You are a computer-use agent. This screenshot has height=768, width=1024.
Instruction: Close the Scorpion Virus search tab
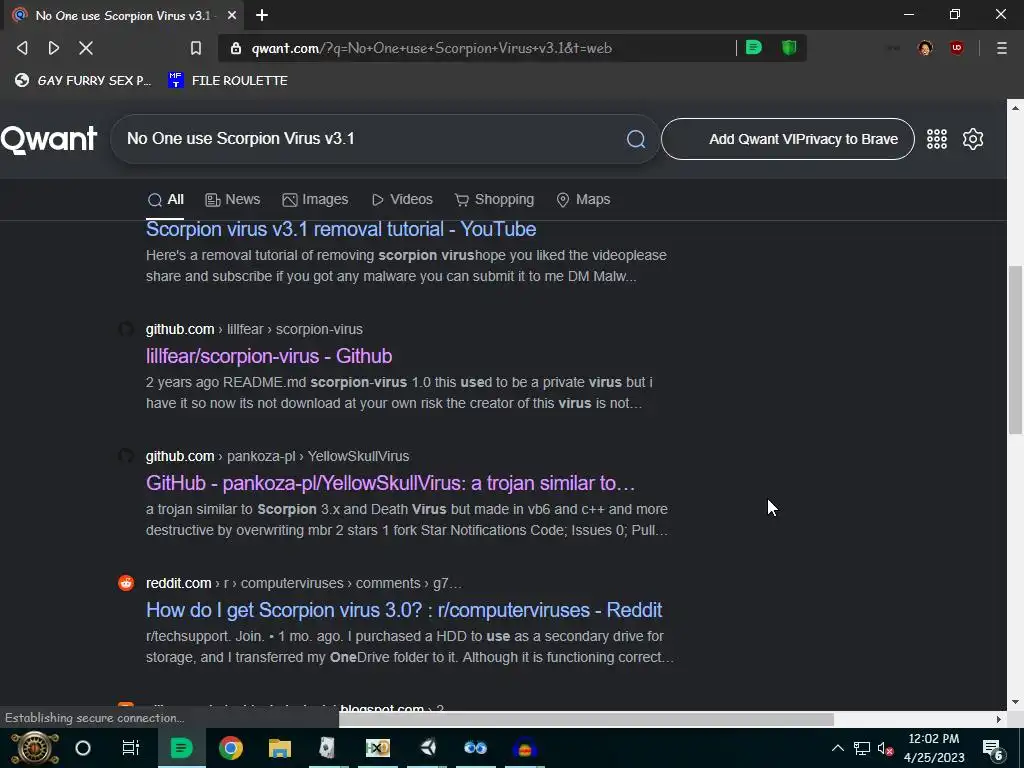point(232,15)
